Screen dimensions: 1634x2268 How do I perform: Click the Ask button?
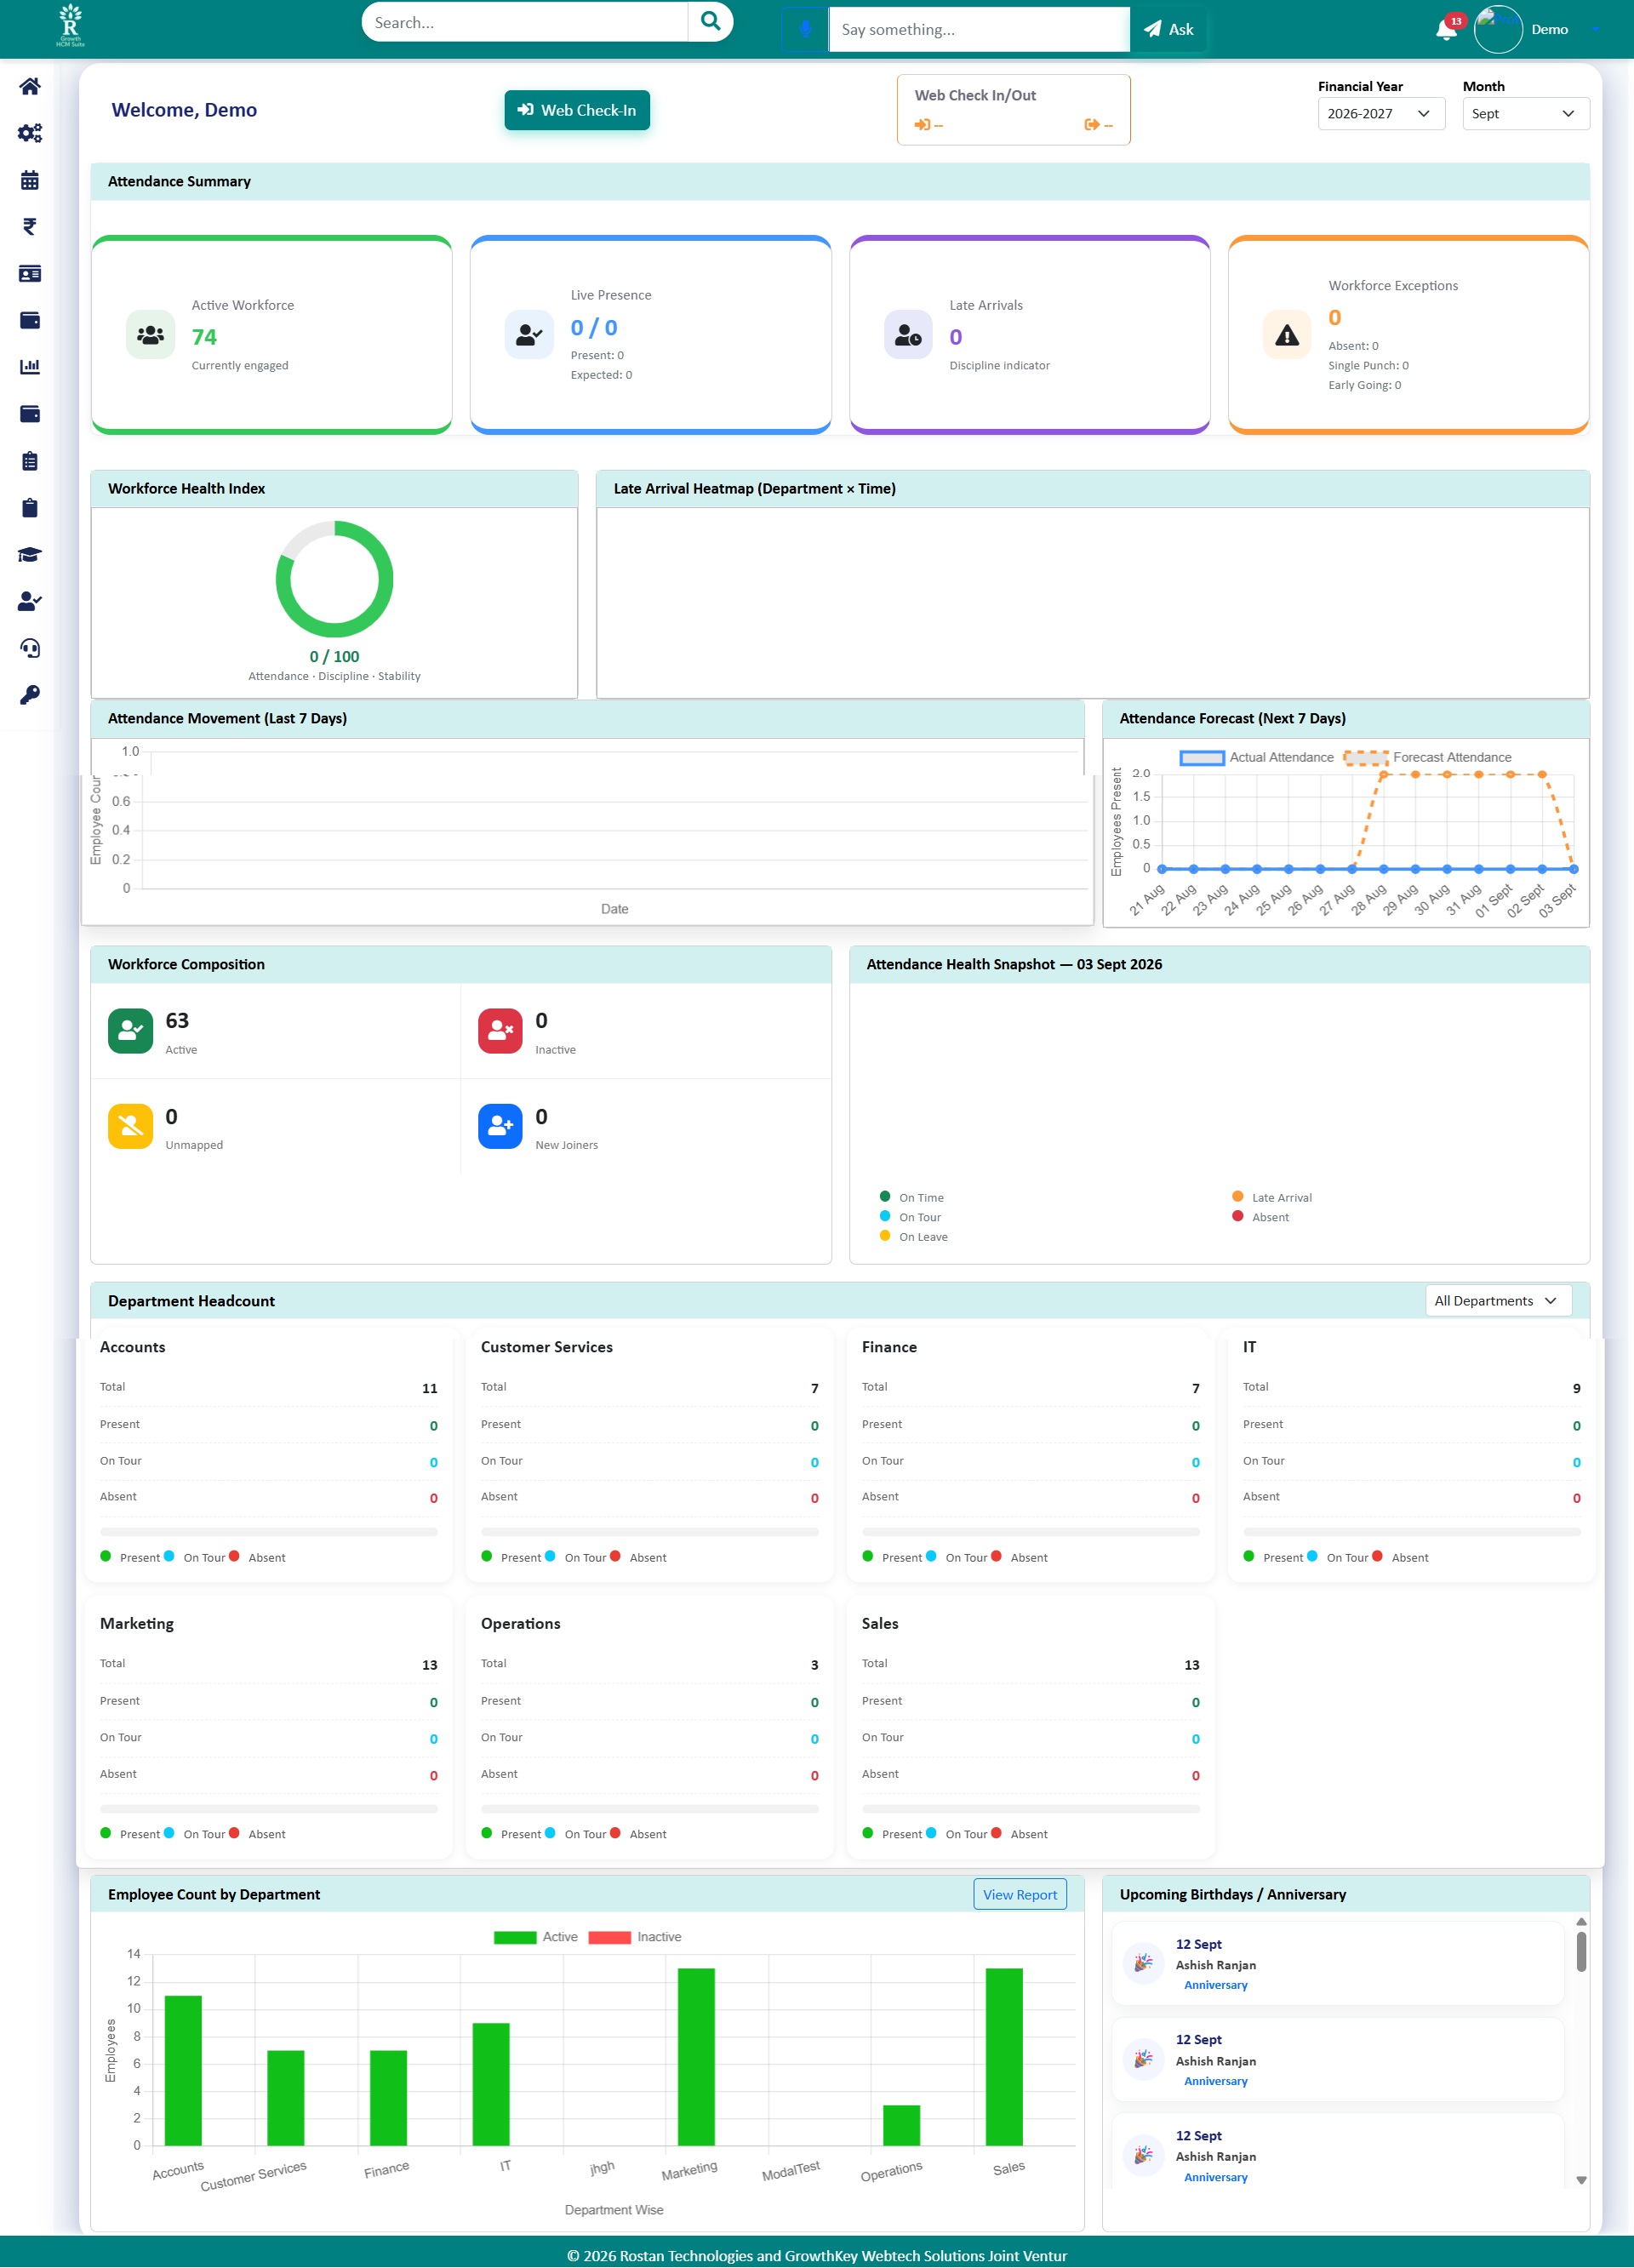[x=1168, y=30]
